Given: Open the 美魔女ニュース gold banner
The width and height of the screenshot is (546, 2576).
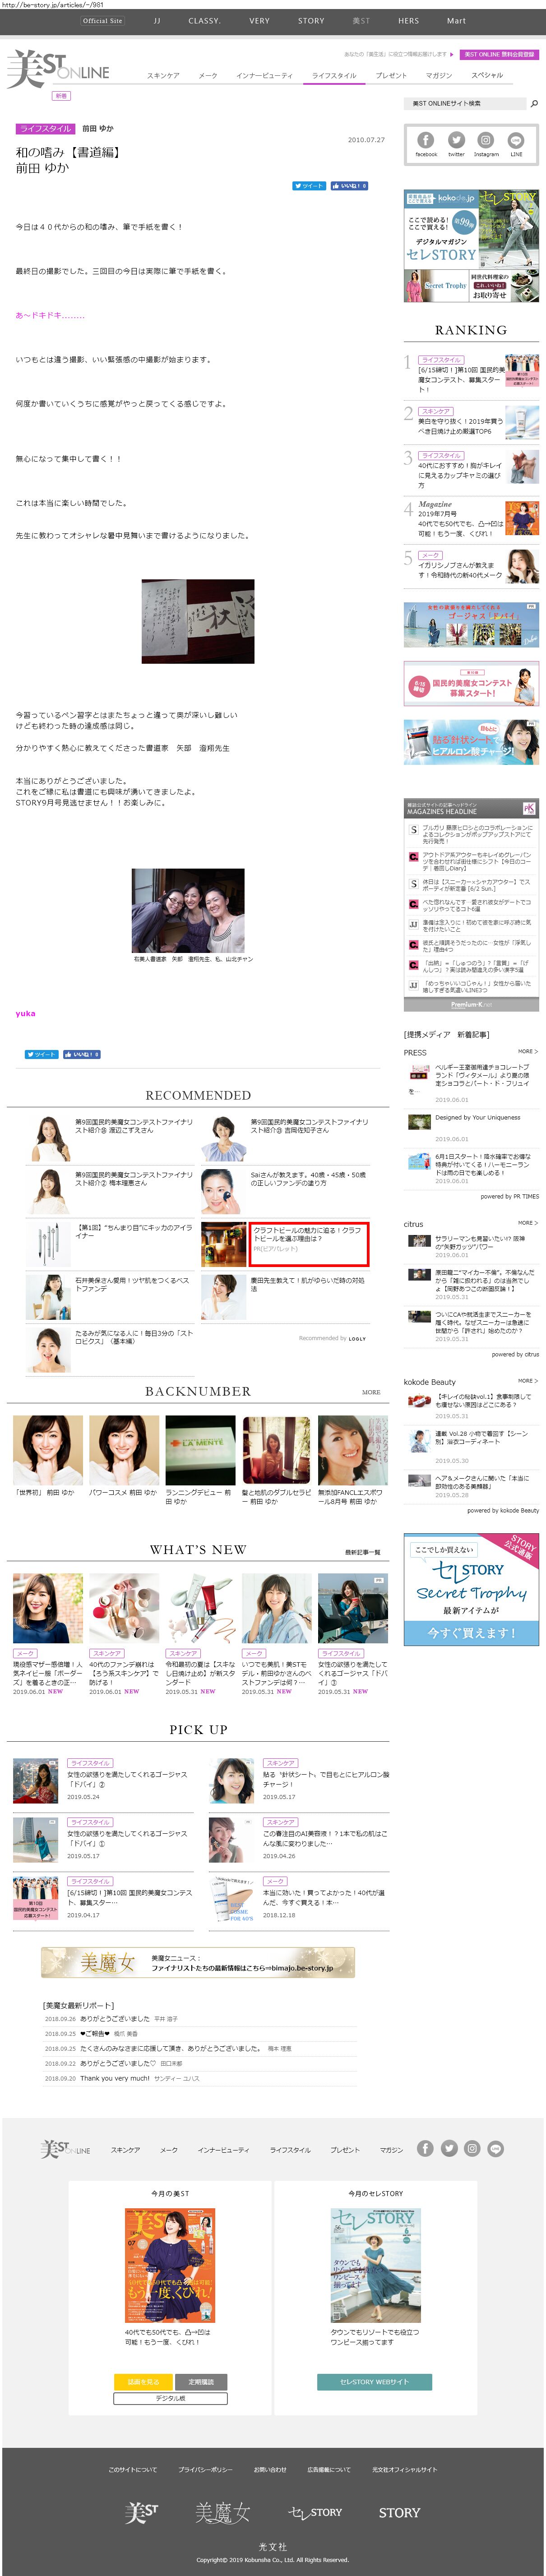Looking at the screenshot, I should 198,1961.
